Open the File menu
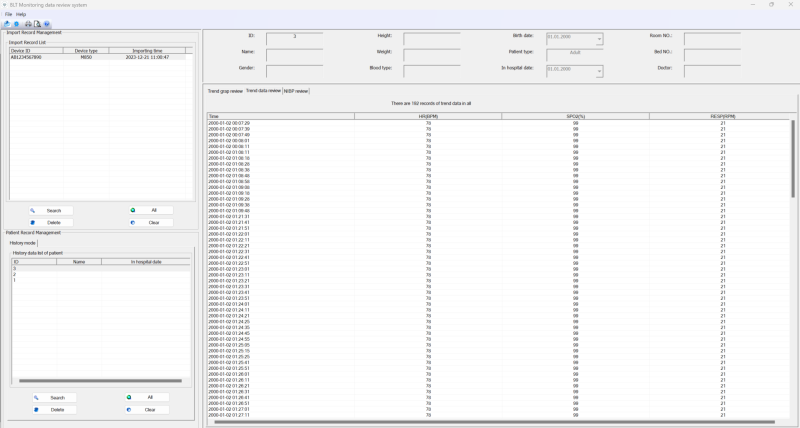 [x=8, y=14]
